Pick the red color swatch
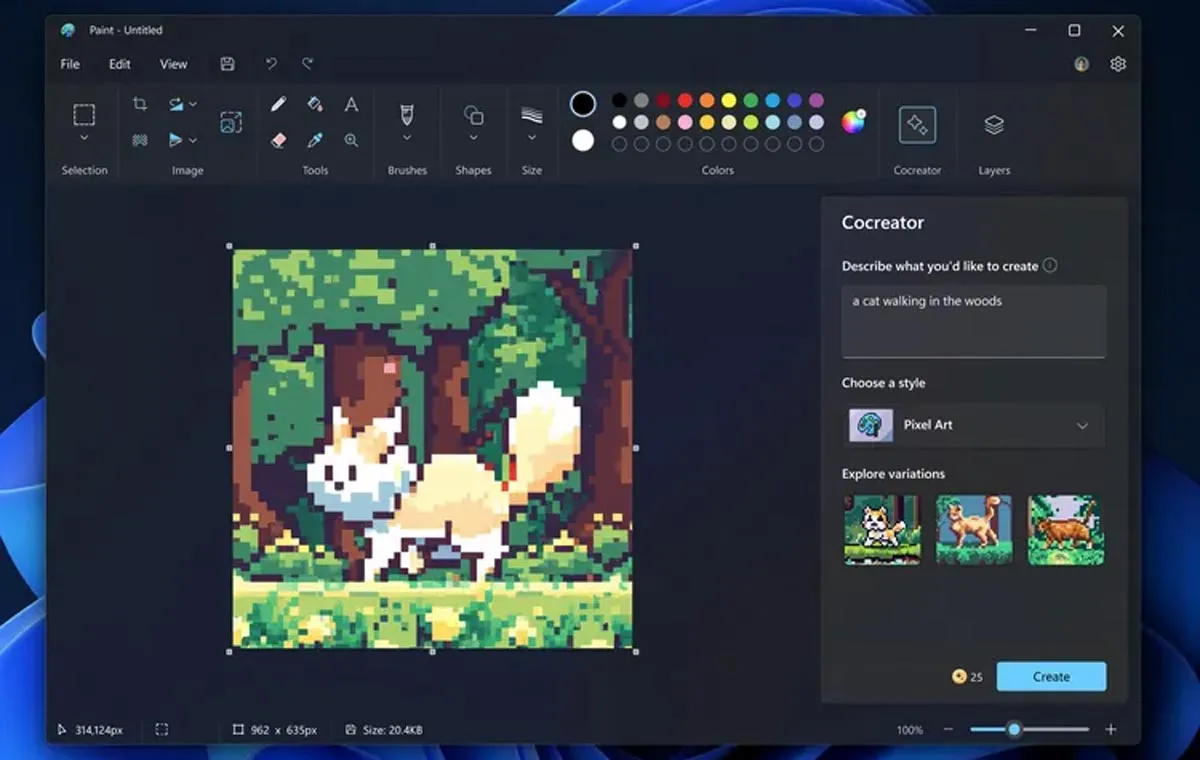This screenshot has height=760, width=1200. (x=685, y=100)
